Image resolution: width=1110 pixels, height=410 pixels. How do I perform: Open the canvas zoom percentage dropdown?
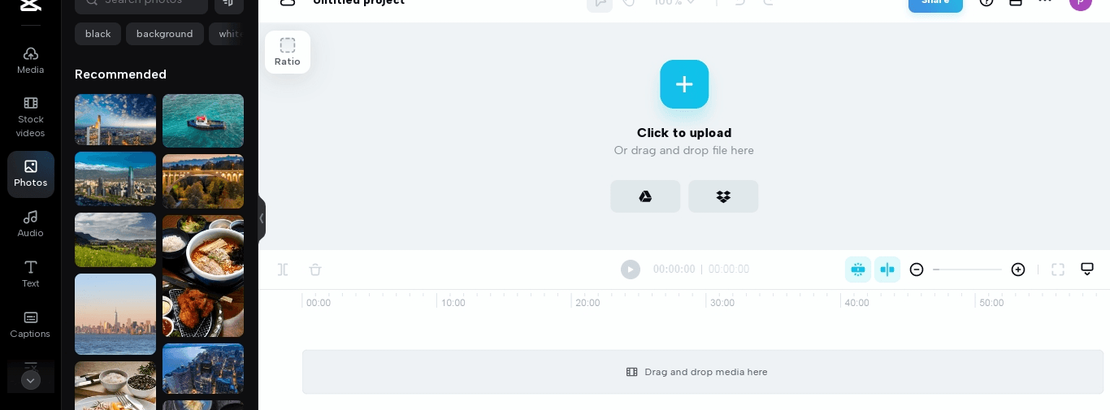(674, 2)
